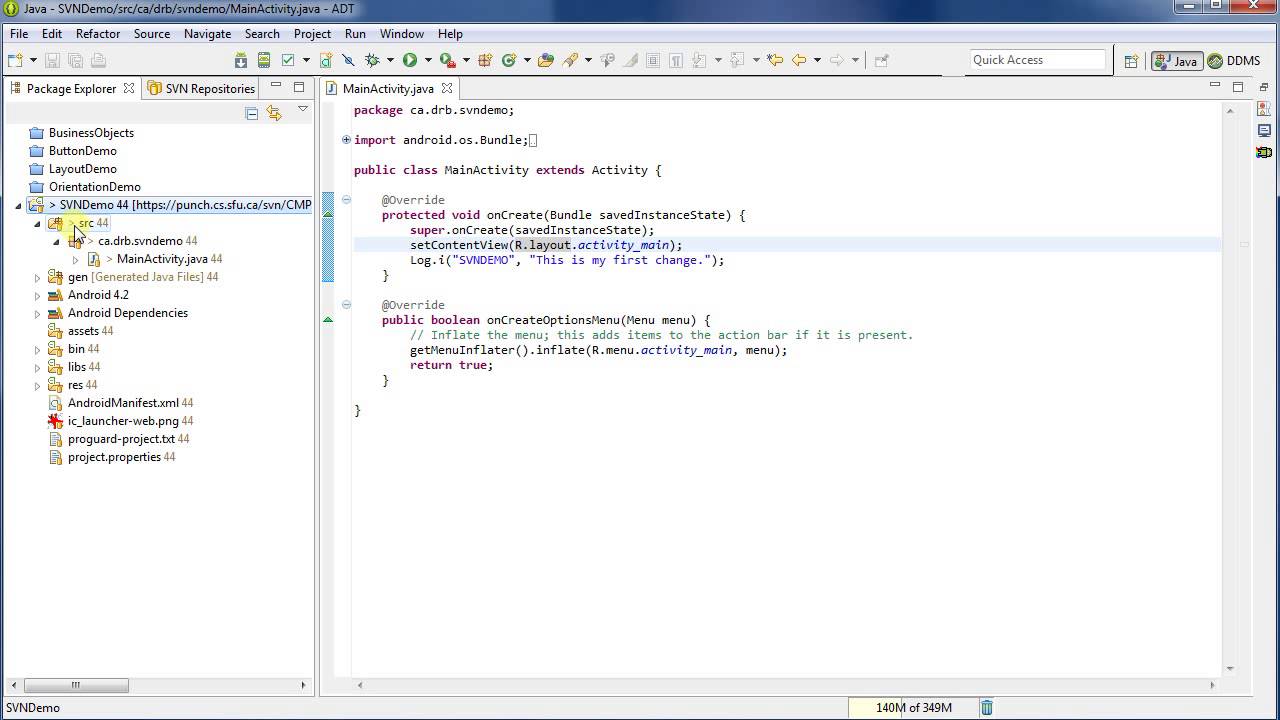Open the Navigate menu
This screenshot has height=720, width=1280.
(207, 34)
